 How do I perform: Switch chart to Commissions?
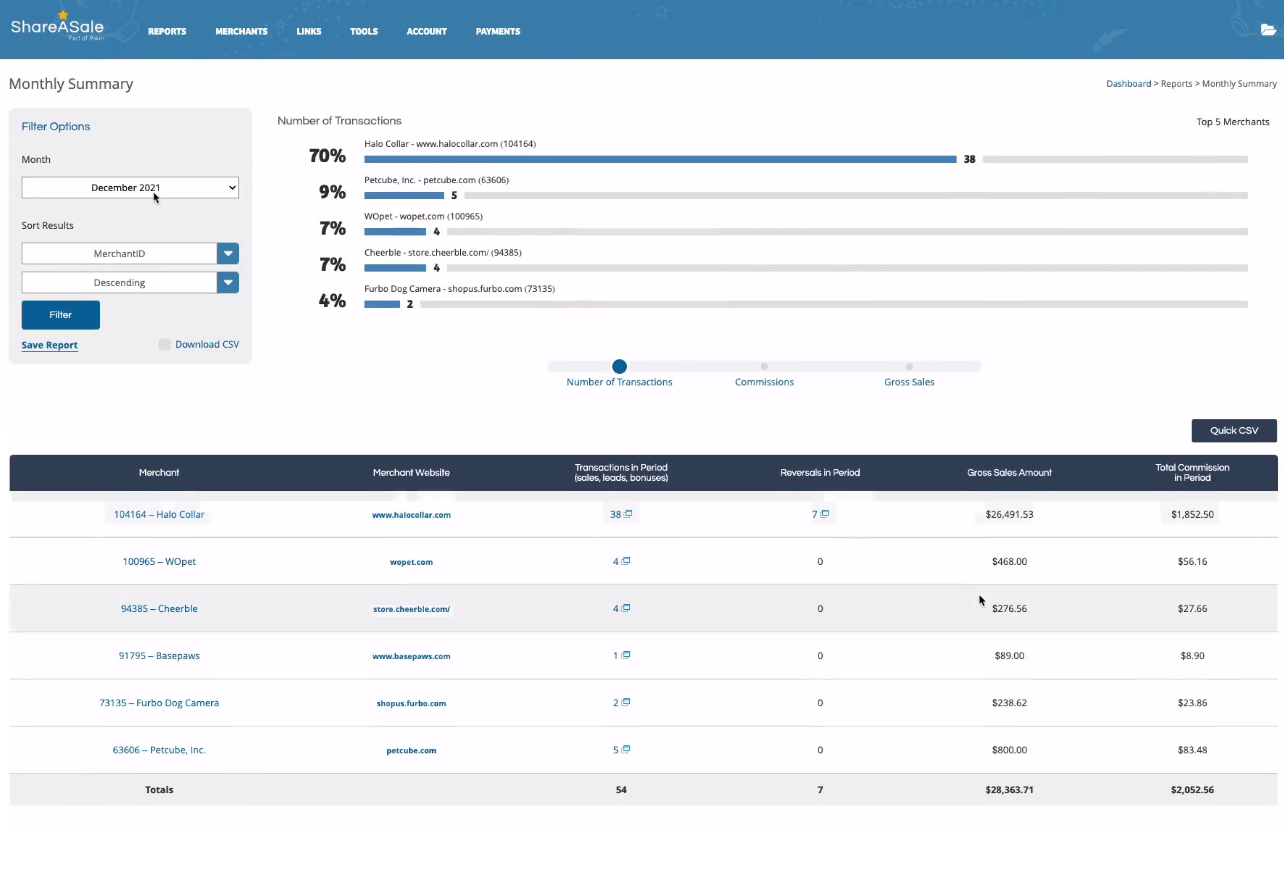(764, 367)
